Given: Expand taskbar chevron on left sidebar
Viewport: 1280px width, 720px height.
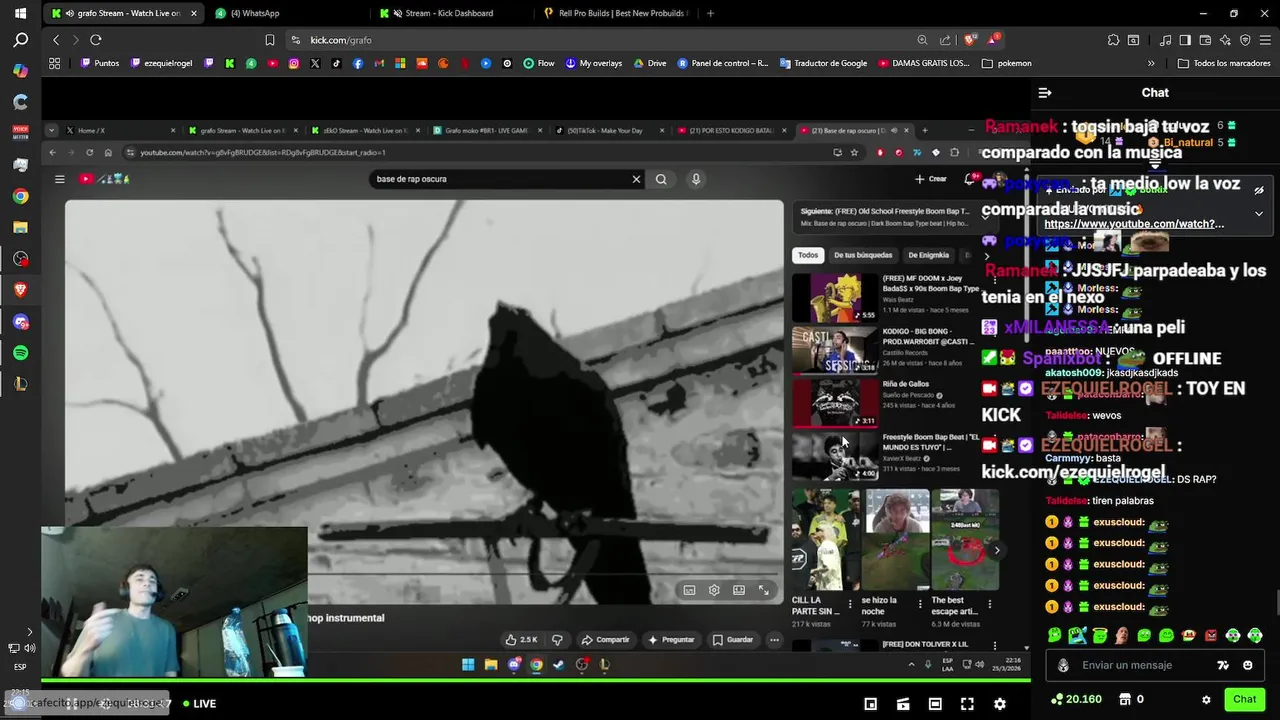Looking at the screenshot, I should pos(29,632).
